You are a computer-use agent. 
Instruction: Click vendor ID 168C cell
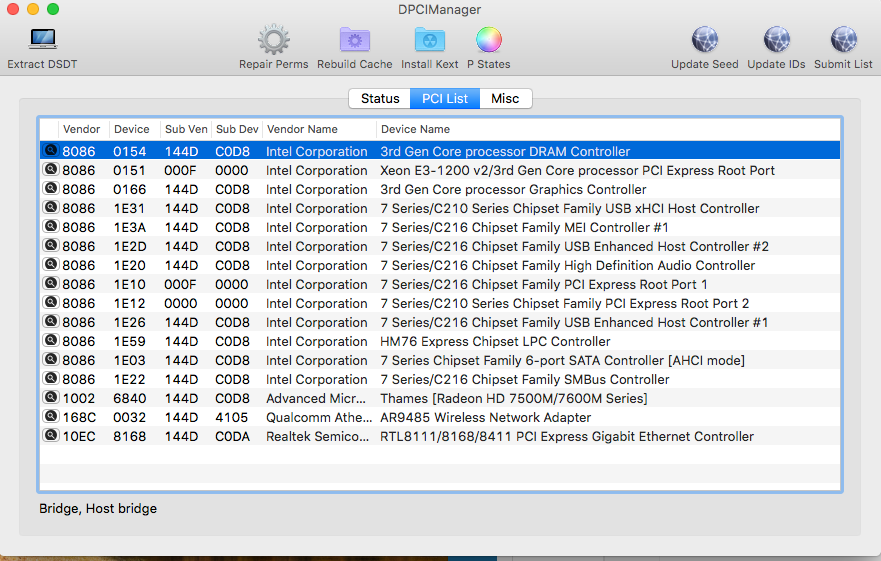(79, 418)
